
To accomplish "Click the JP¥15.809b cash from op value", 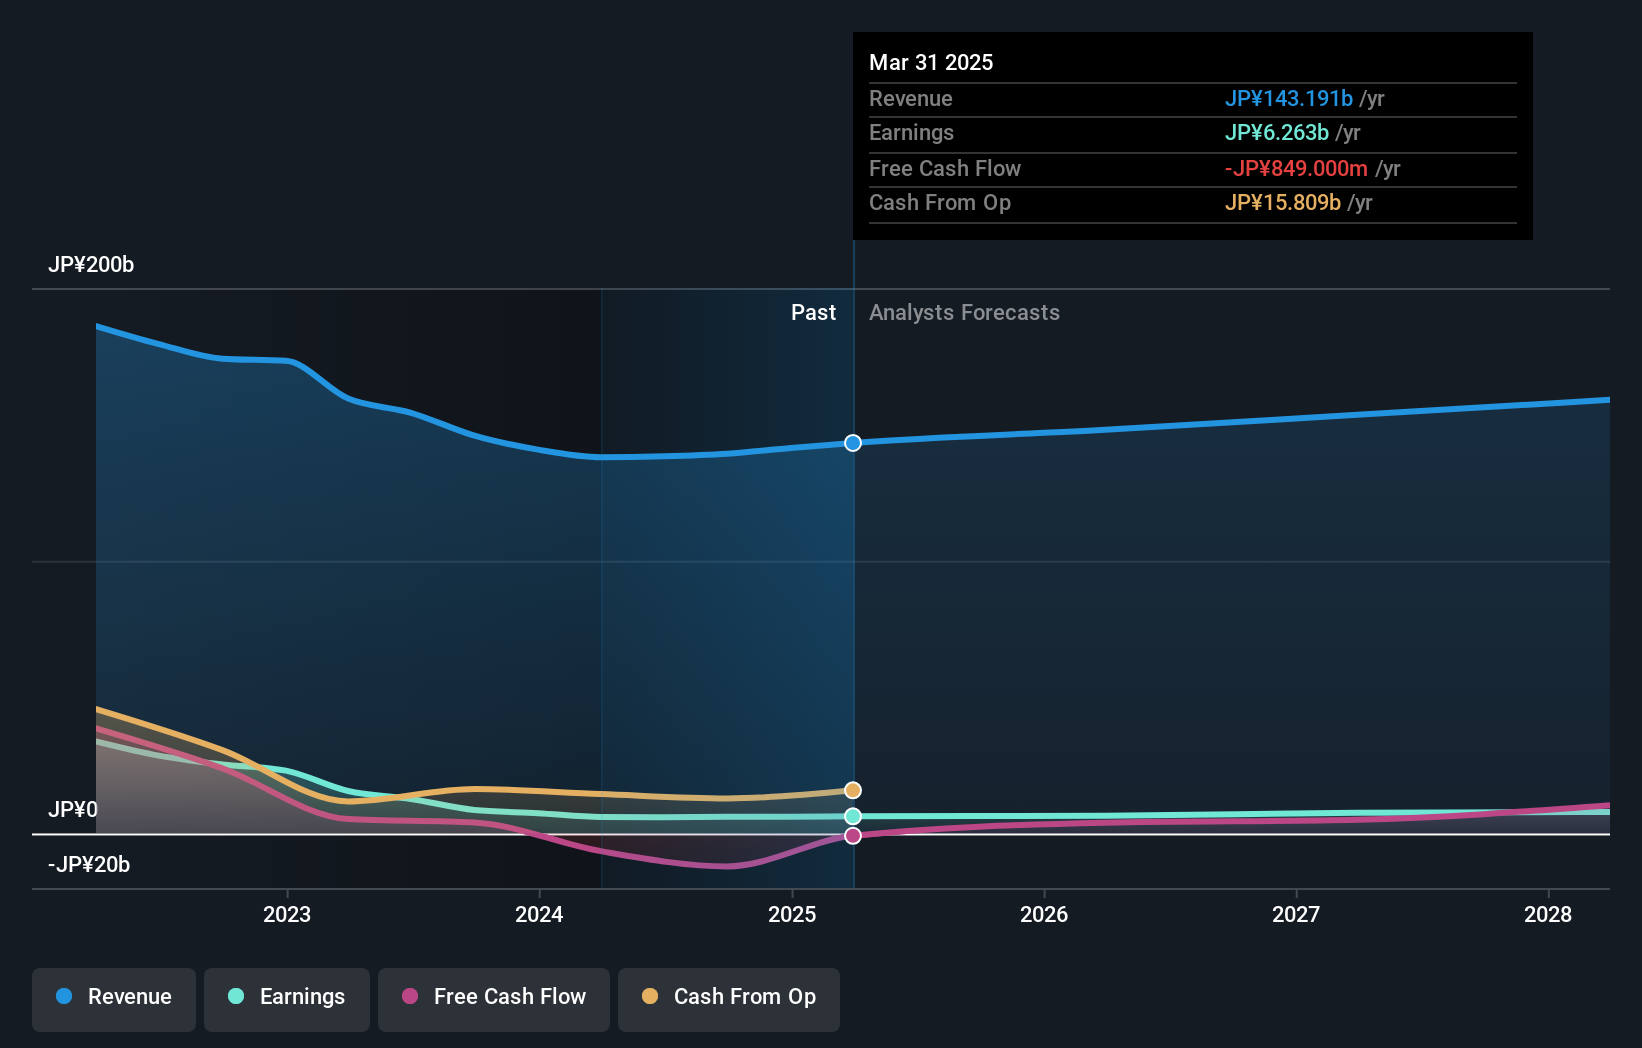I will [x=1283, y=203].
